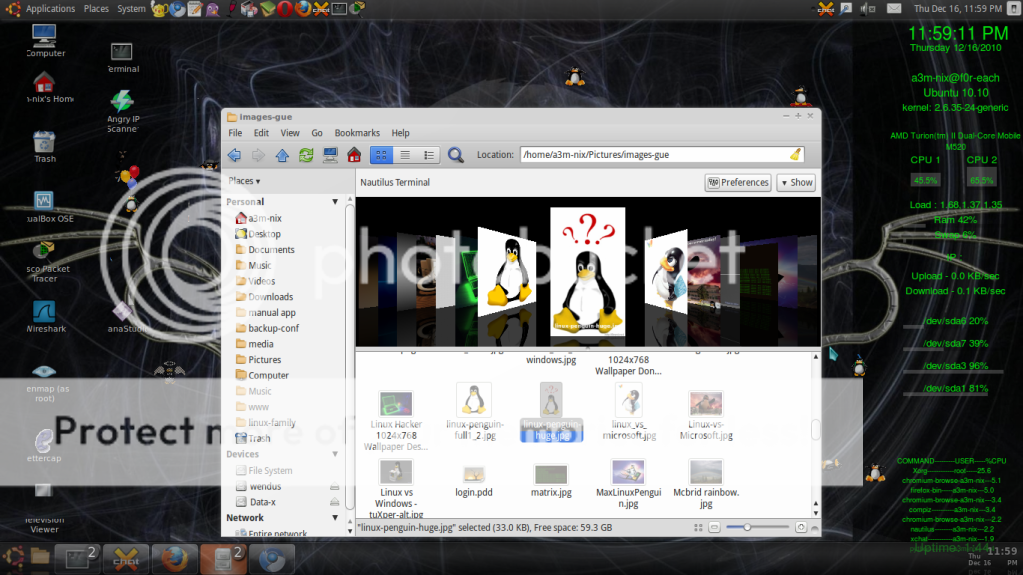Launch Chromium from the top panel
The height and width of the screenshot is (575, 1023).
tap(177, 8)
